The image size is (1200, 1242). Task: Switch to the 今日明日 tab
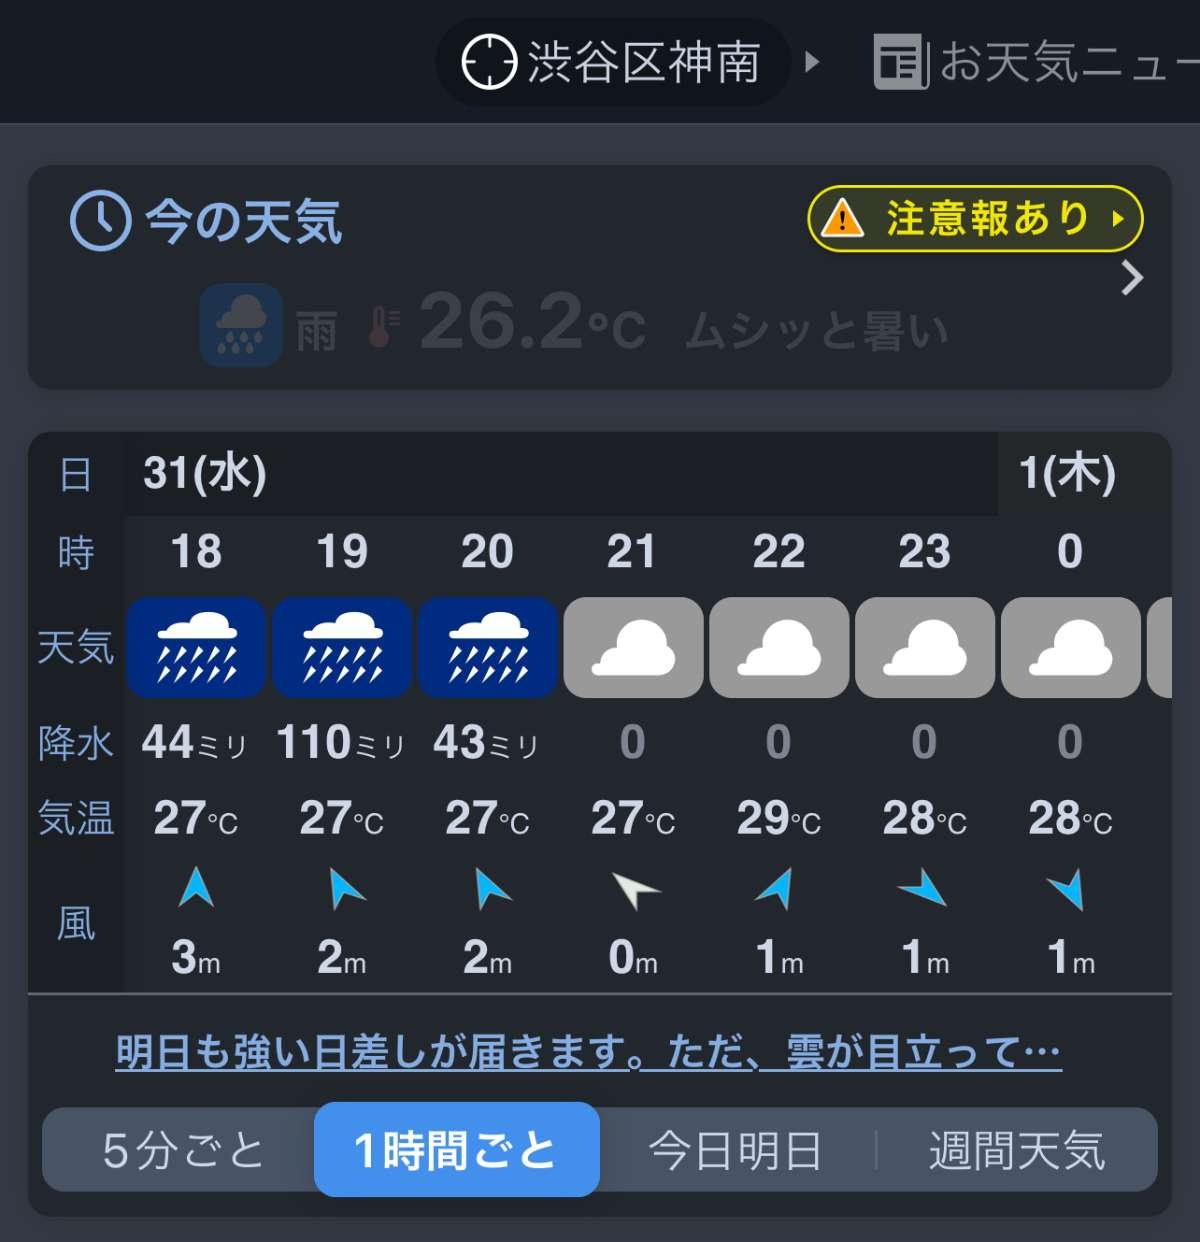click(735, 1150)
